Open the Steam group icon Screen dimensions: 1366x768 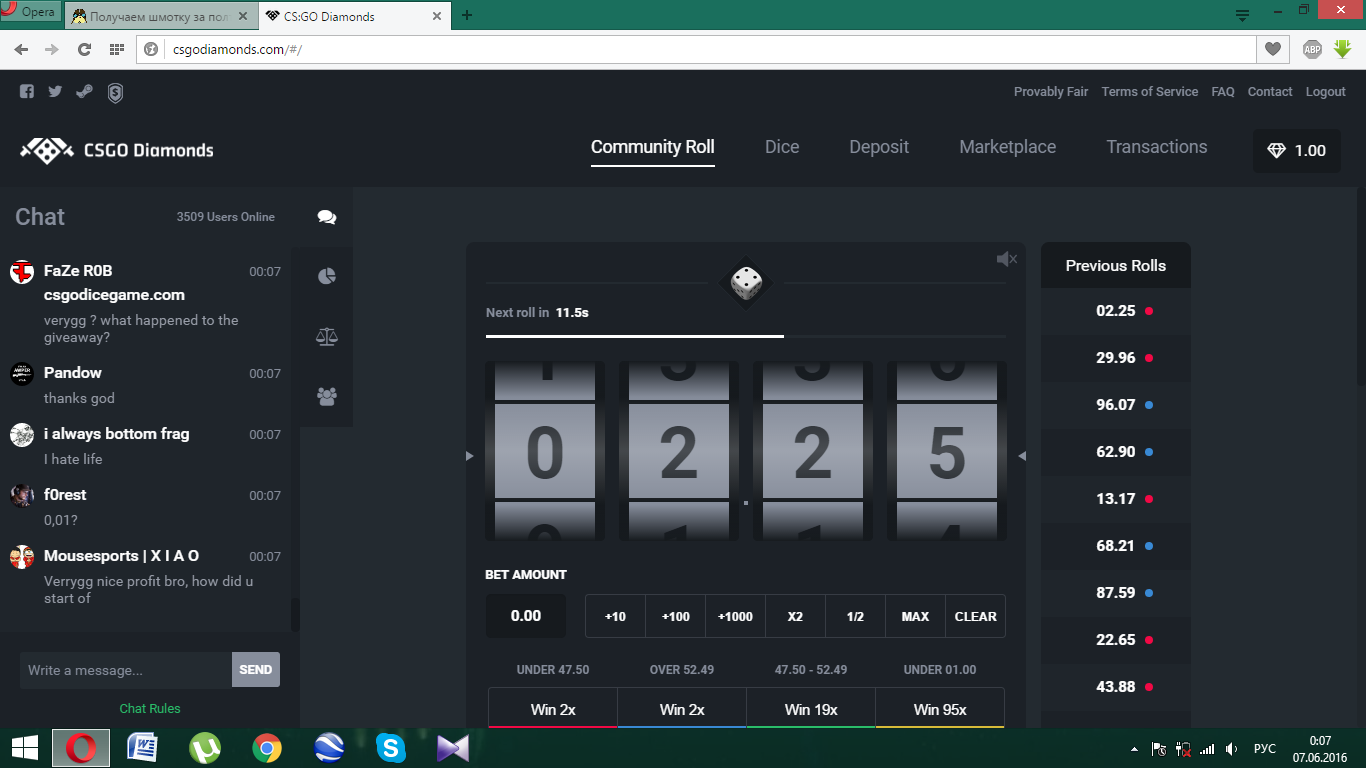85,91
